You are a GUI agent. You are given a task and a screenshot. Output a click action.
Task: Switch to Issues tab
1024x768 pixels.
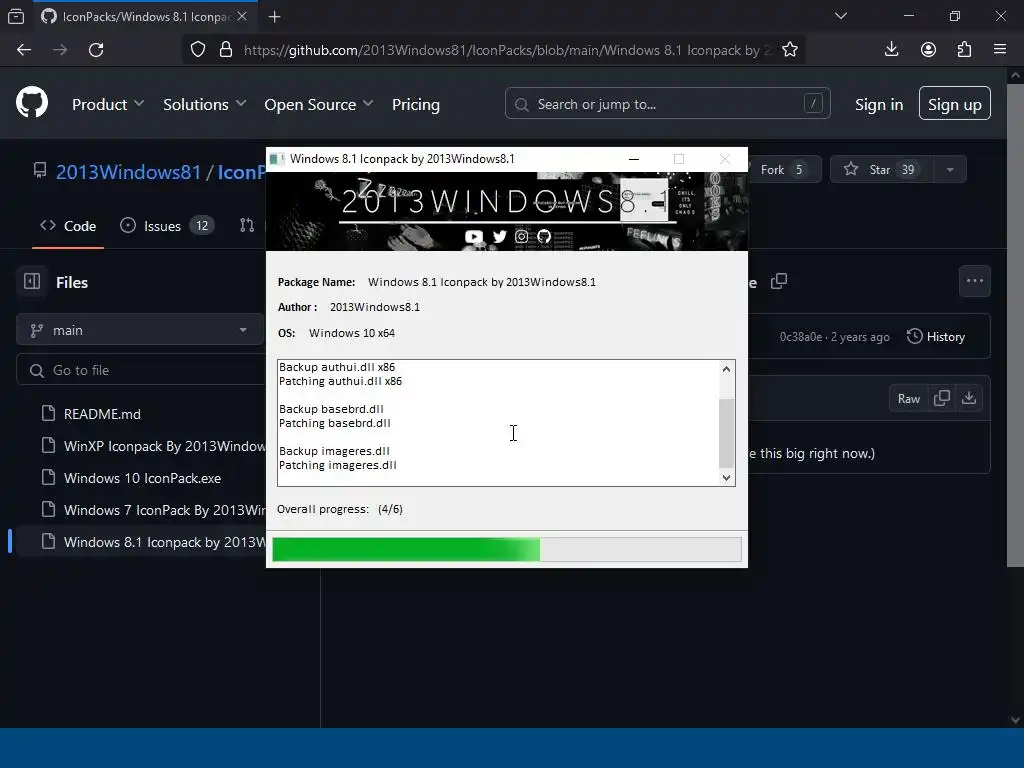tap(167, 226)
